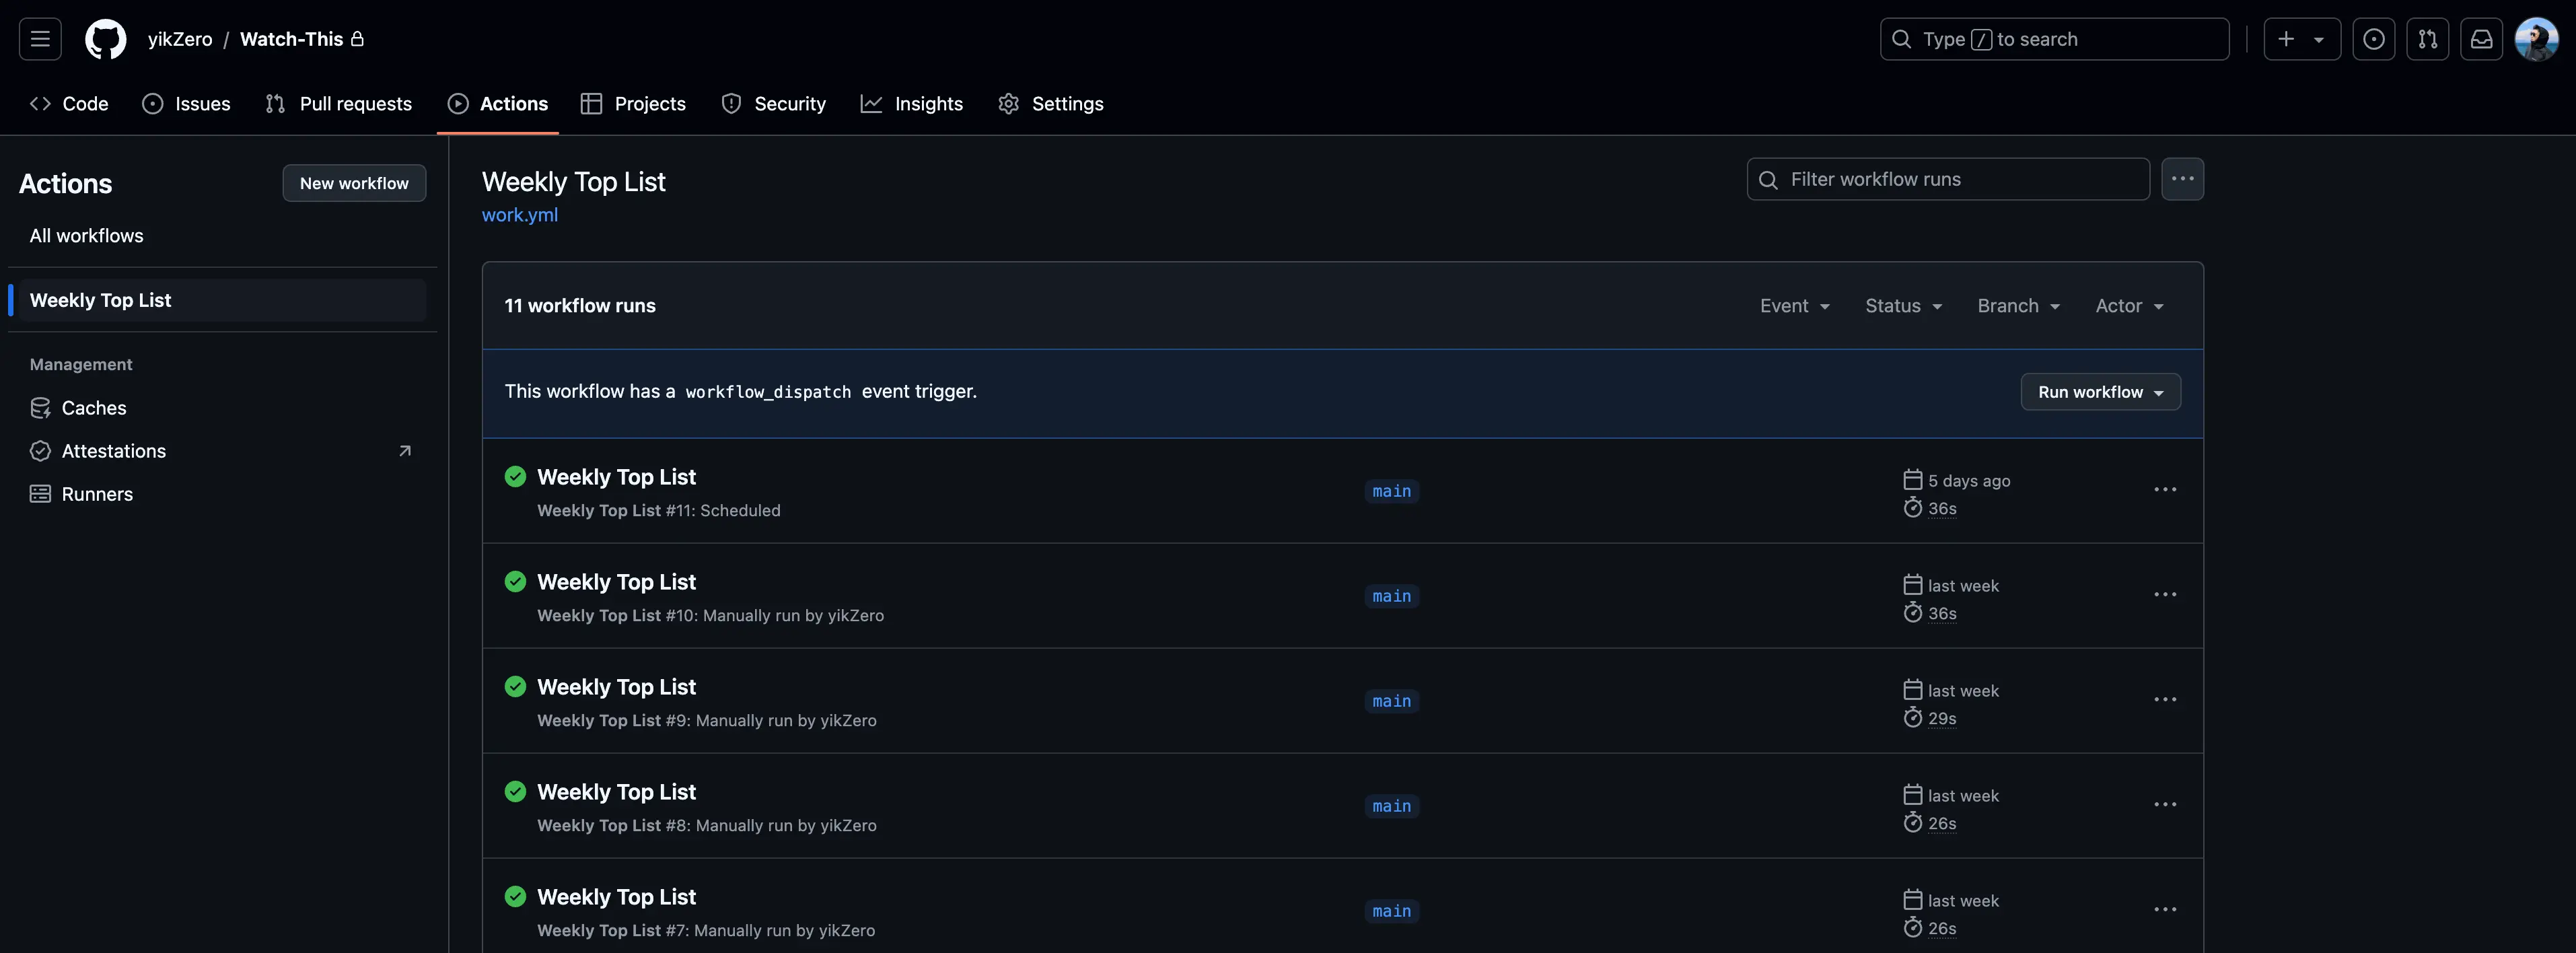The height and width of the screenshot is (953, 2576).
Task: Click the Attestations external link arrow
Action: (x=404, y=451)
